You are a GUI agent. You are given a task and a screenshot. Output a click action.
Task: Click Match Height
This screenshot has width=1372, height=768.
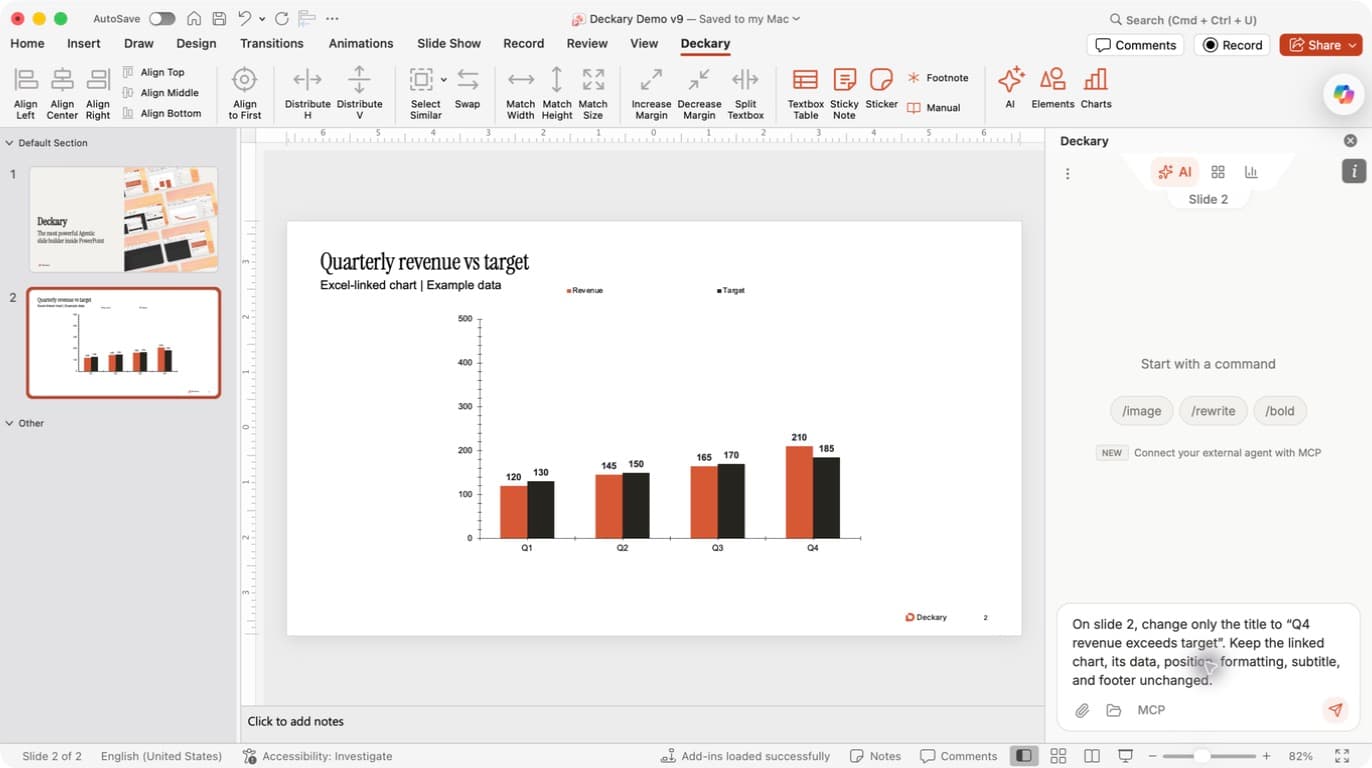pos(557,93)
